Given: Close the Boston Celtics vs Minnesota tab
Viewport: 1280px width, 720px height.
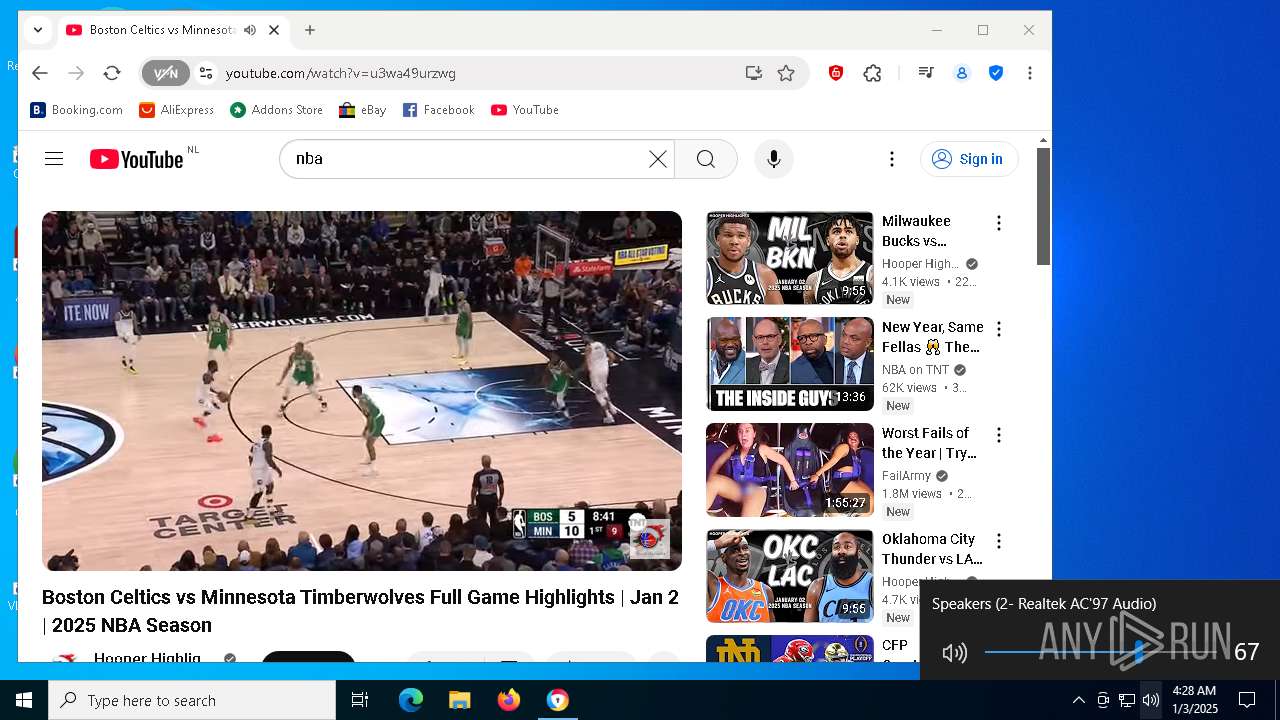Looking at the screenshot, I should (274, 30).
